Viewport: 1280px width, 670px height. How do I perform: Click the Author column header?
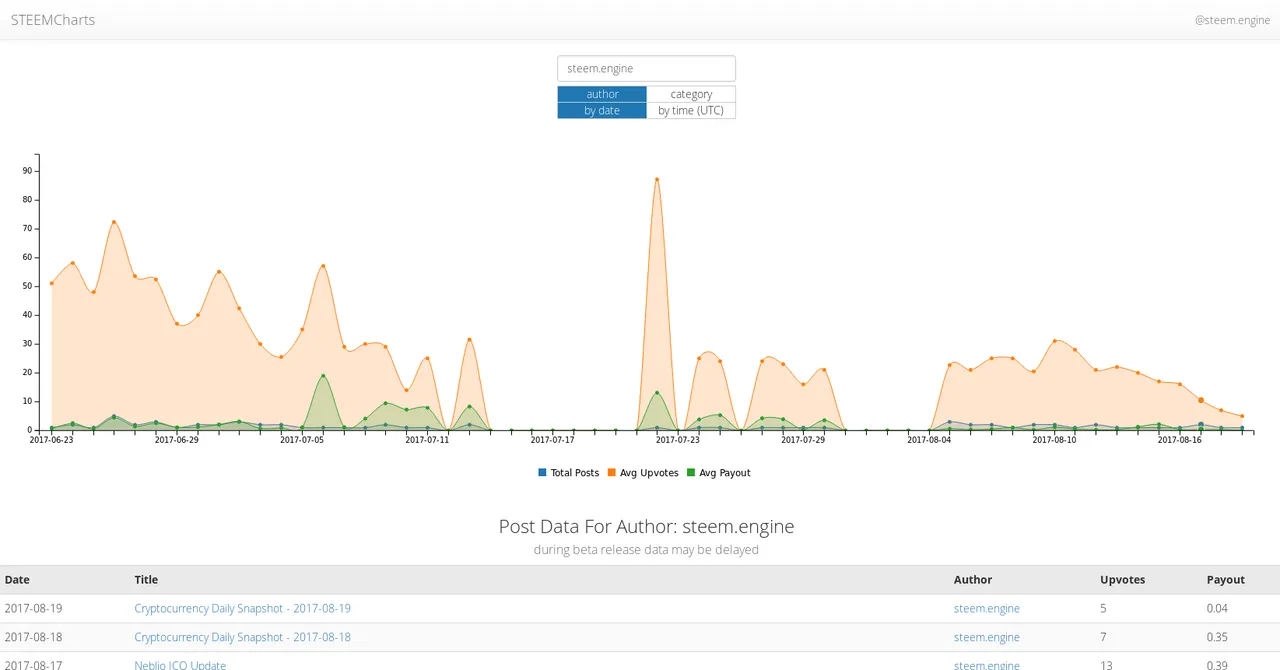(x=973, y=579)
